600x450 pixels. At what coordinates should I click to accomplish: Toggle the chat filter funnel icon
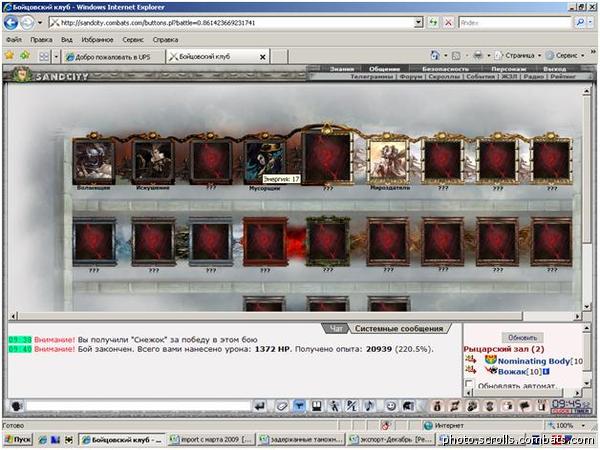tap(299, 406)
